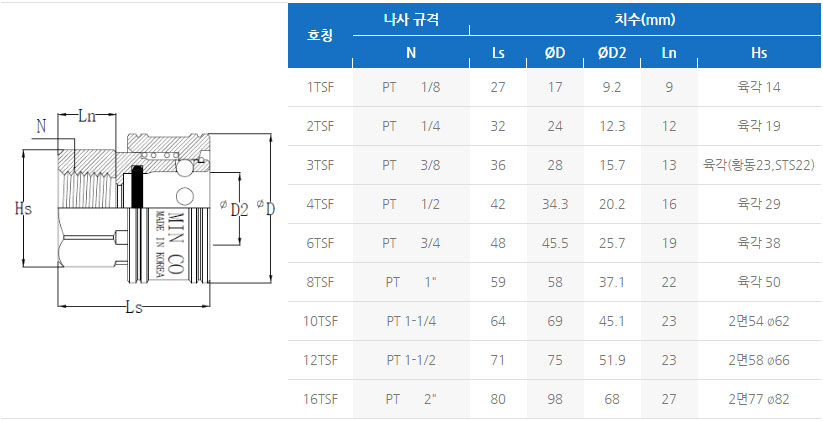
Task: Click the Ln dimension label in the diagram
Action: point(87,116)
